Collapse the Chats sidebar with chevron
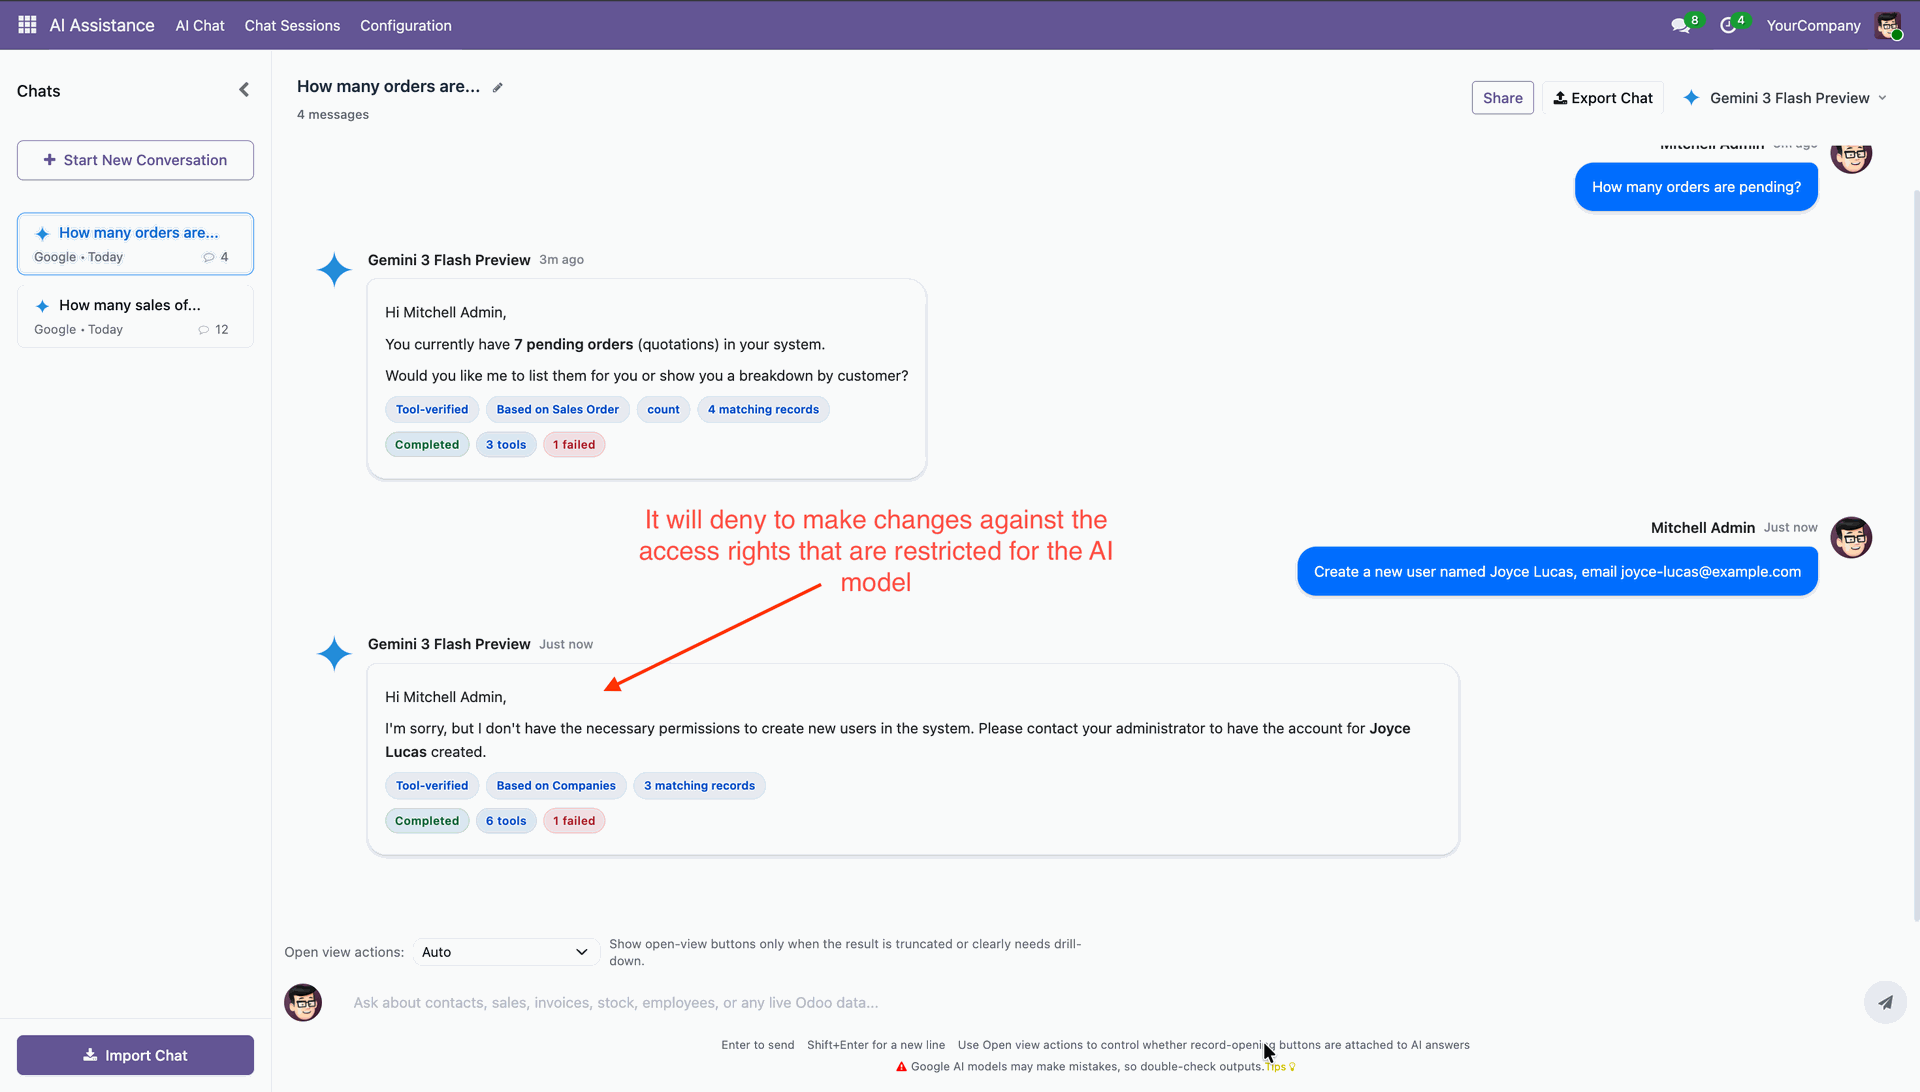This screenshot has width=1920, height=1092. 244,90
